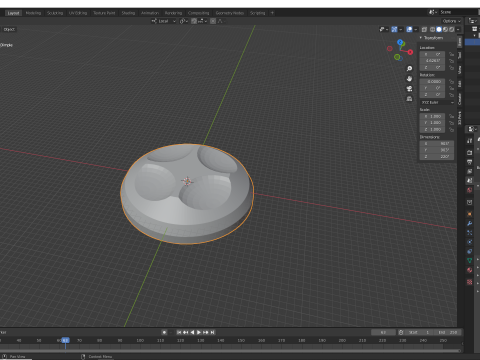The height and width of the screenshot is (360, 480).
Task: Open the Texture properties checker icon
Action: coord(469,282)
